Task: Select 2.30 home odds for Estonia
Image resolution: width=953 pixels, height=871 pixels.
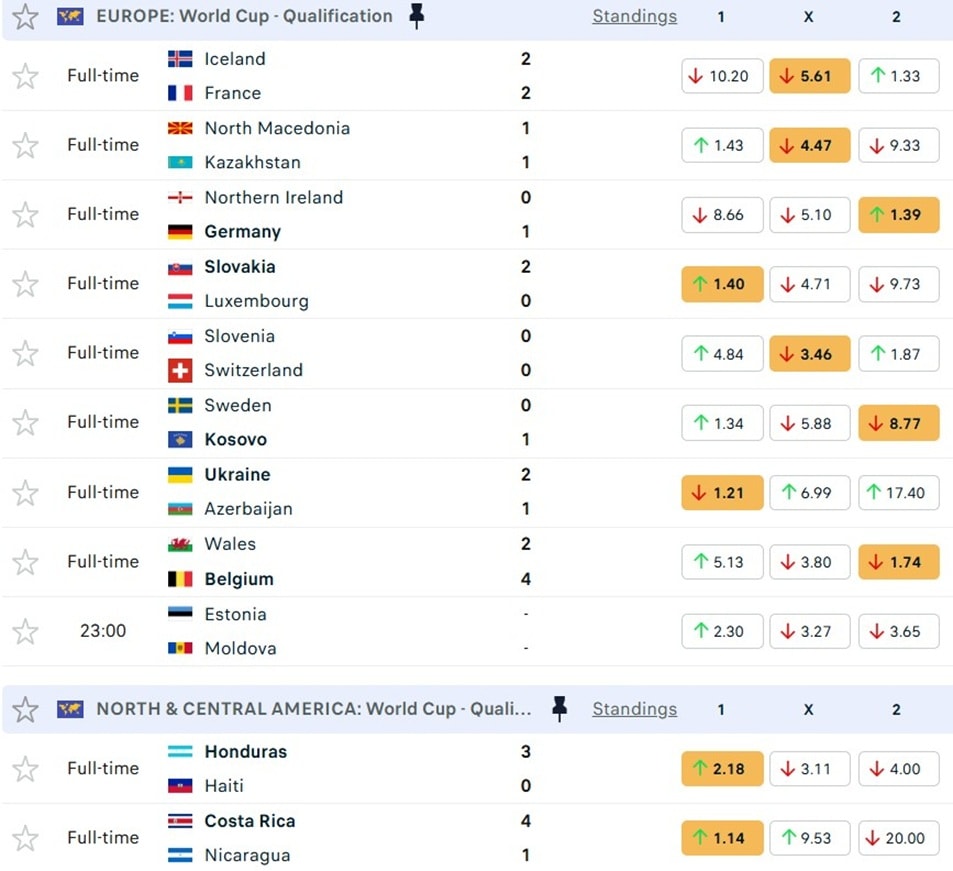Action: [722, 631]
